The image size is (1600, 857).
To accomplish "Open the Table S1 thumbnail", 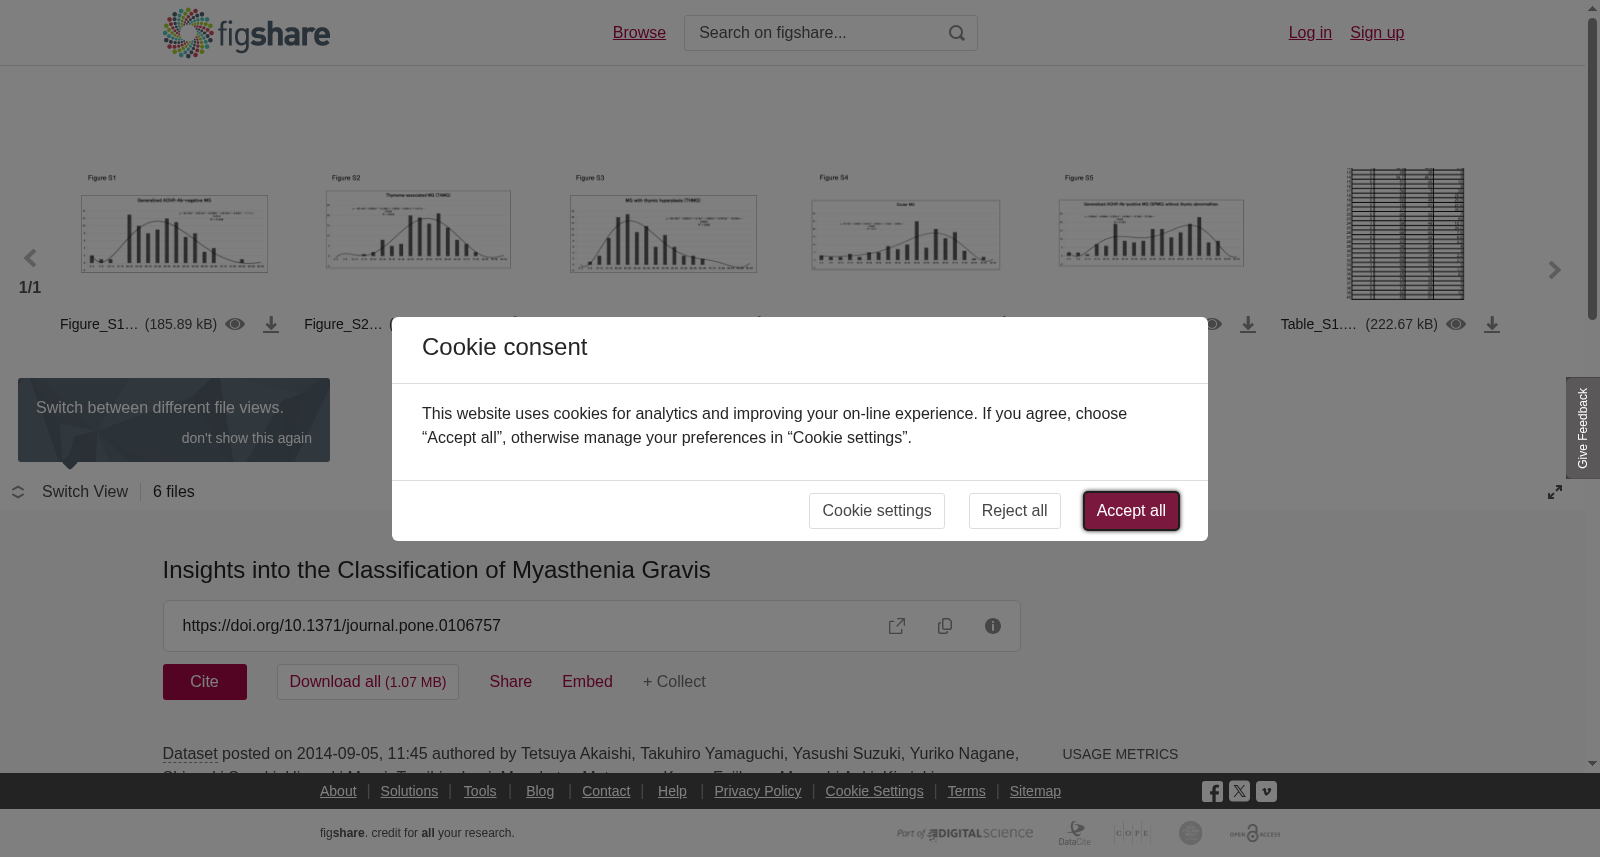I will [x=1406, y=234].
